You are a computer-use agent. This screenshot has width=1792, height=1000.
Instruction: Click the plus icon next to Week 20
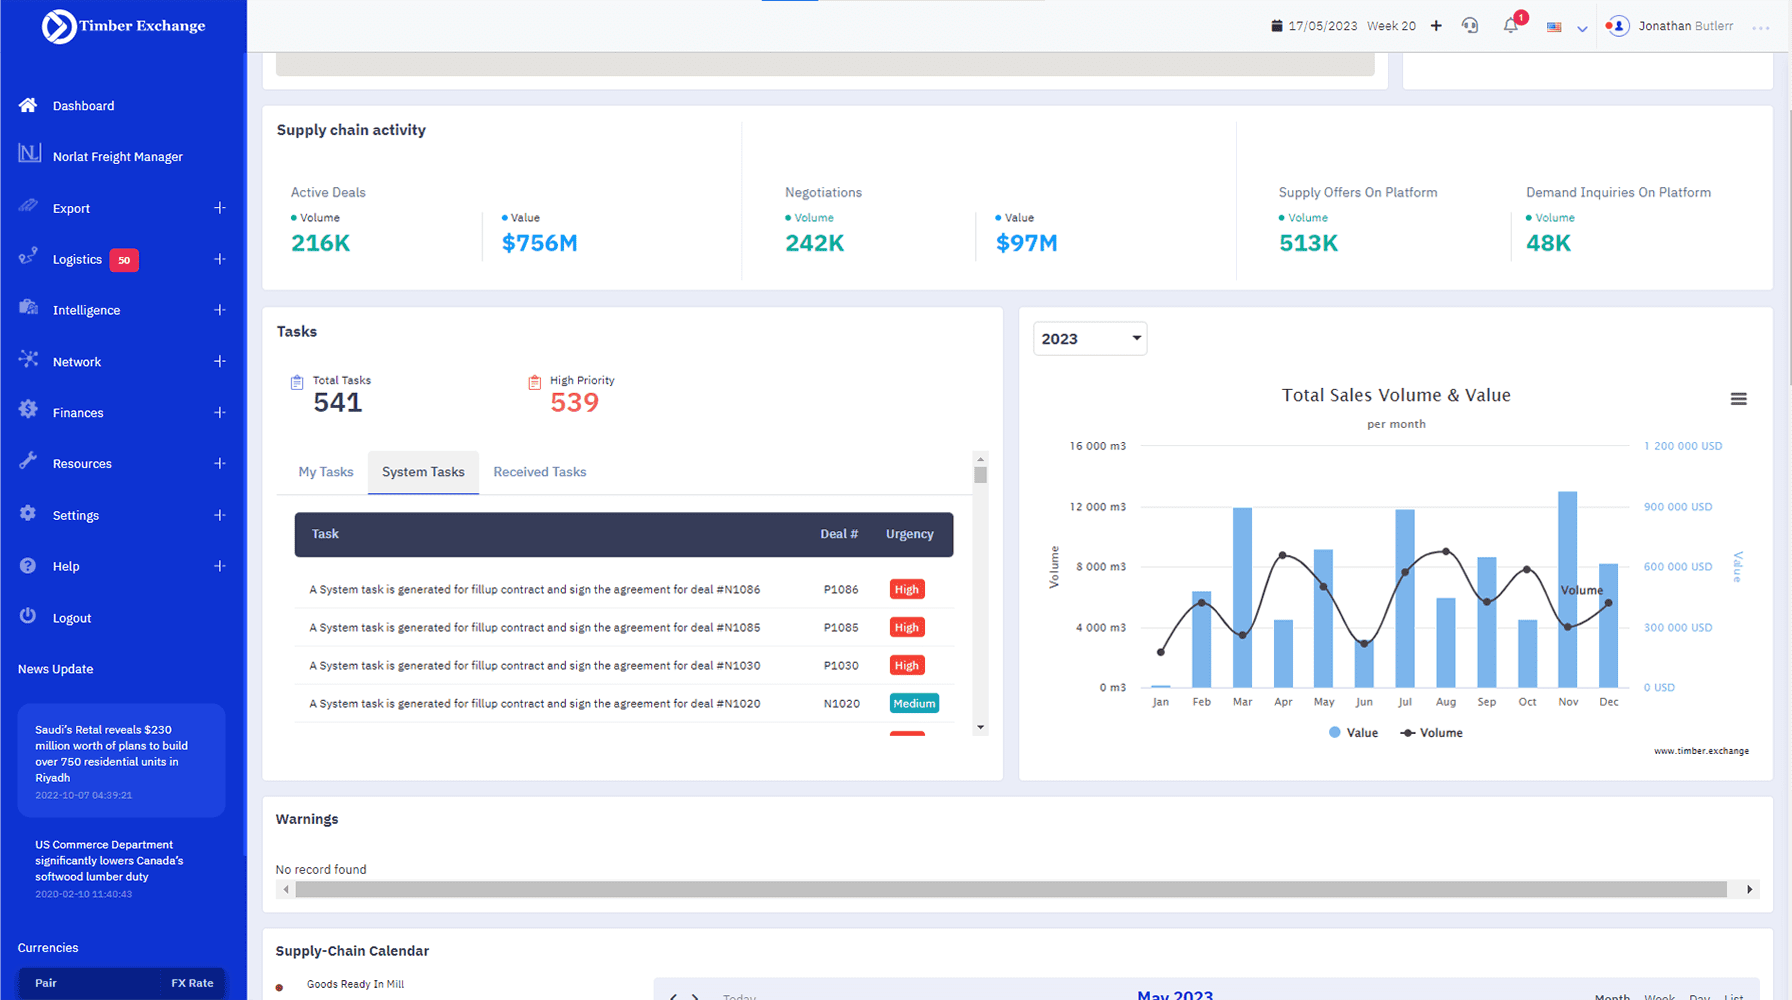[x=1436, y=26]
